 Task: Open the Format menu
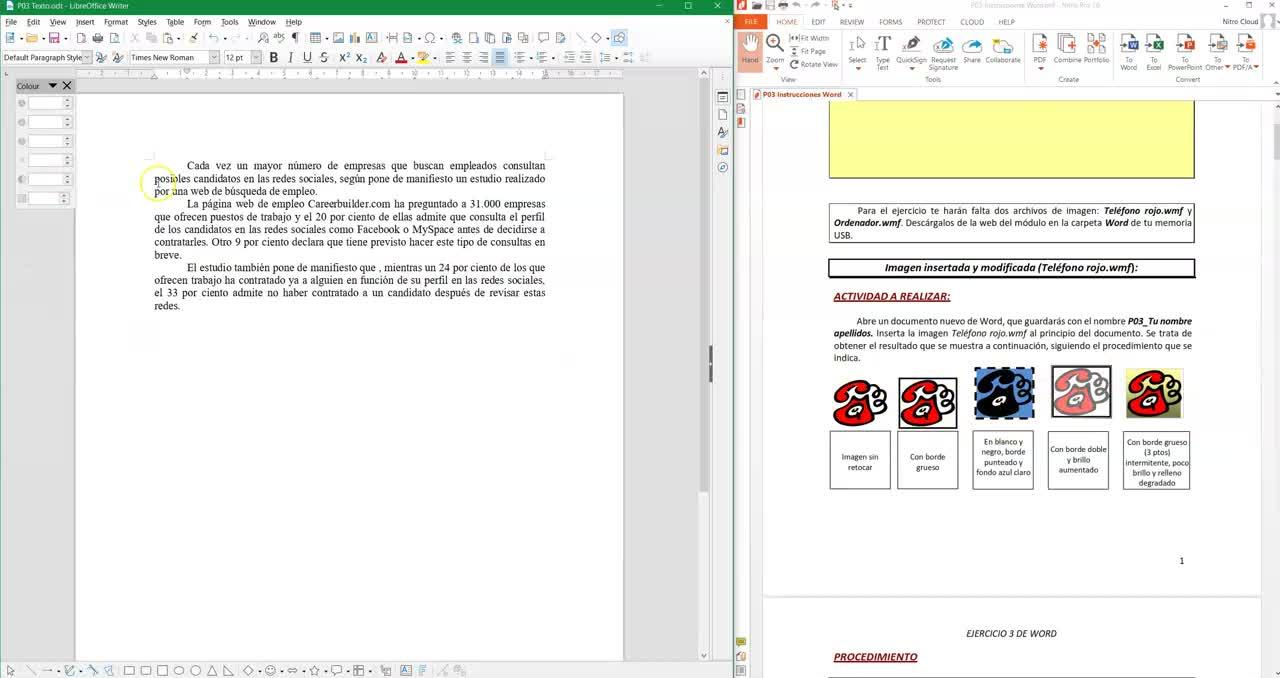point(115,22)
